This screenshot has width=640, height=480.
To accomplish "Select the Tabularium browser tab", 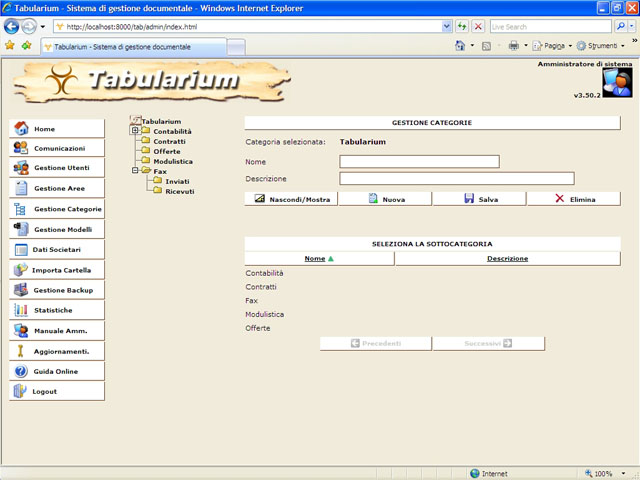I will pyautogui.click(x=133, y=47).
